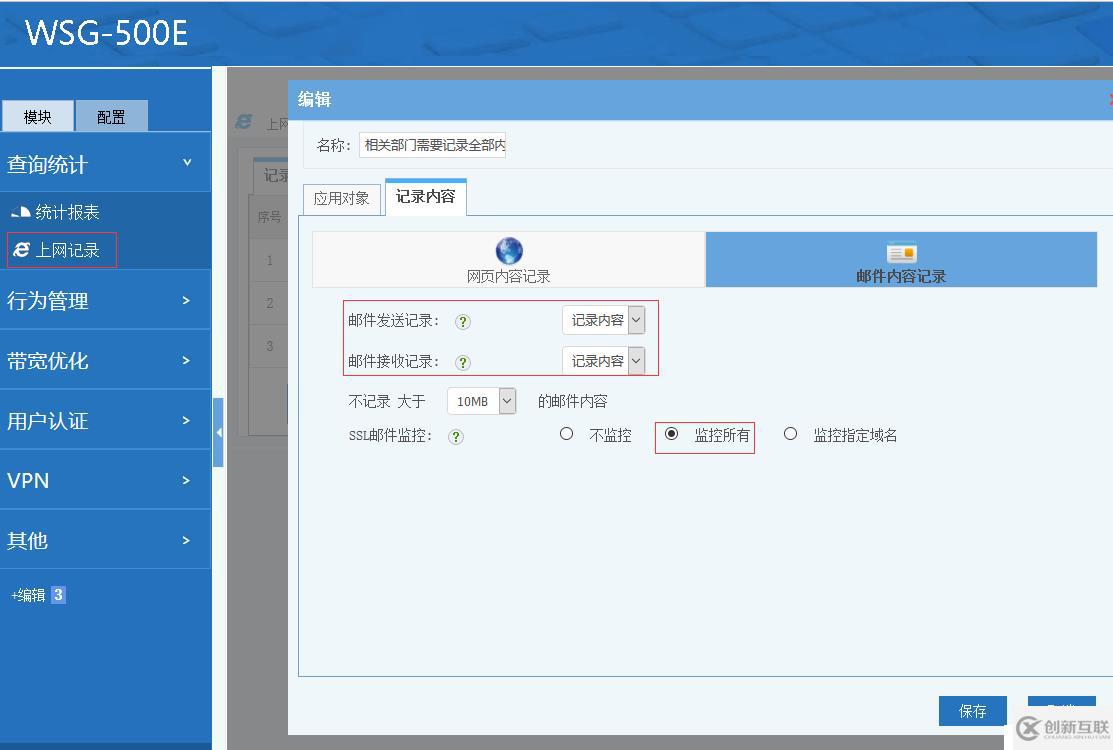Collapse the left sidebar with the arrow handle

[x=219, y=432]
